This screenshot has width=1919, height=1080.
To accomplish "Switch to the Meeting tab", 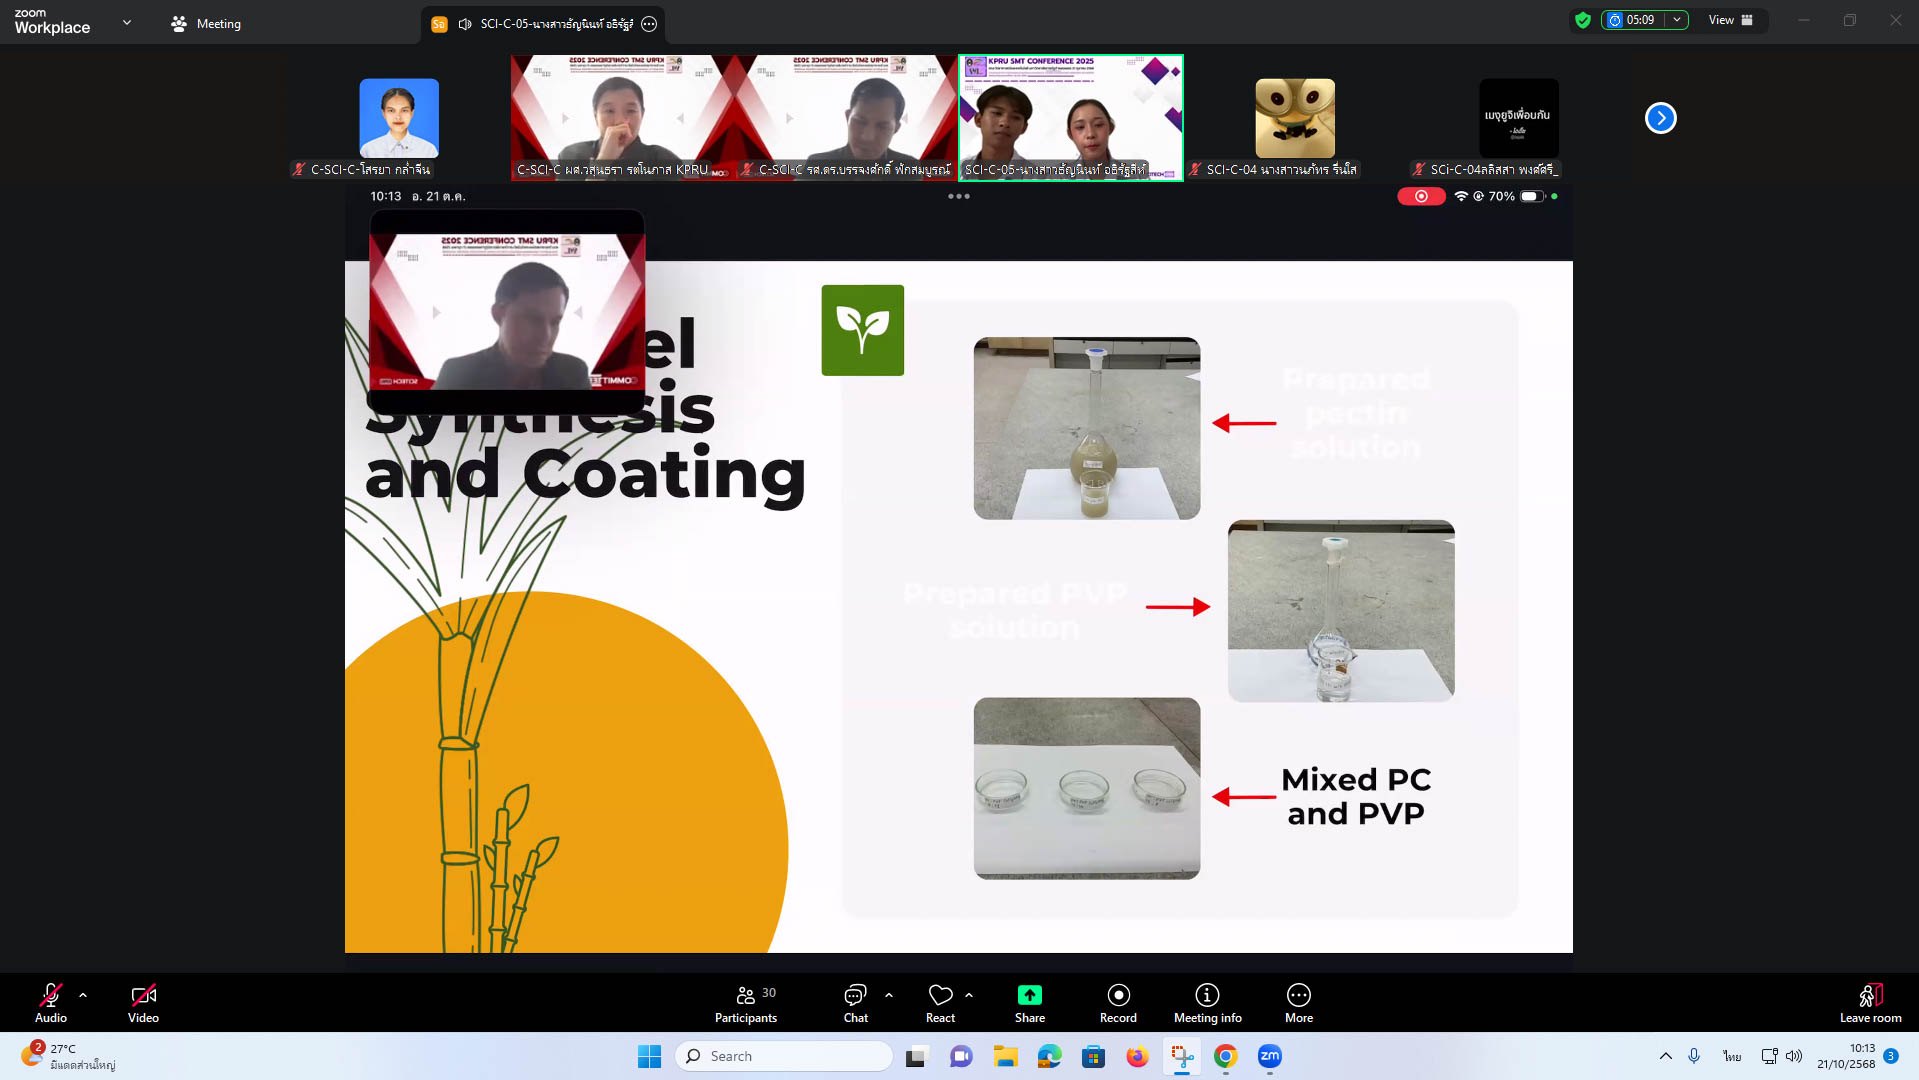I will click(x=206, y=24).
